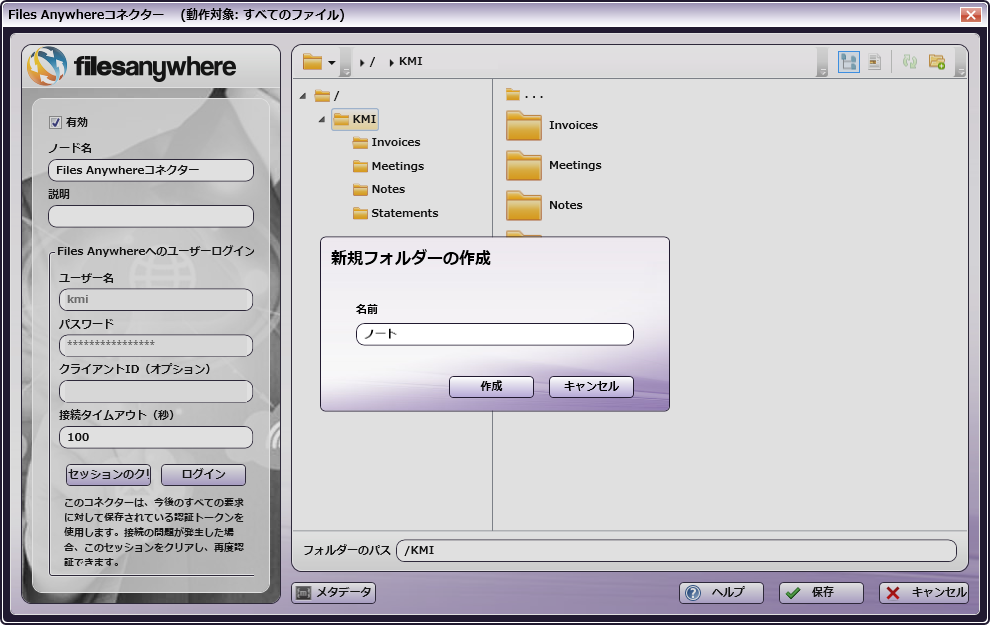Collapse the KMI folder in tree
This screenshot has height=625, width=990.
[322, 119]
